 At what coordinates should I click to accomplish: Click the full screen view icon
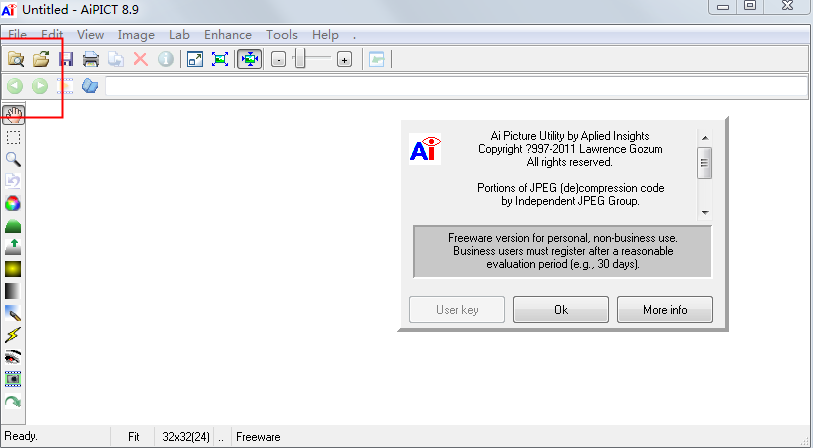(220, 59)
